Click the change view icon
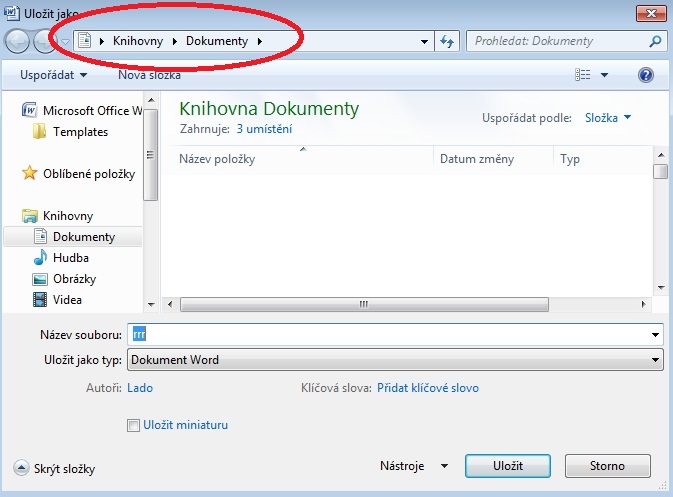The height and width of the screenshot is (497, 673). [582, 75]
